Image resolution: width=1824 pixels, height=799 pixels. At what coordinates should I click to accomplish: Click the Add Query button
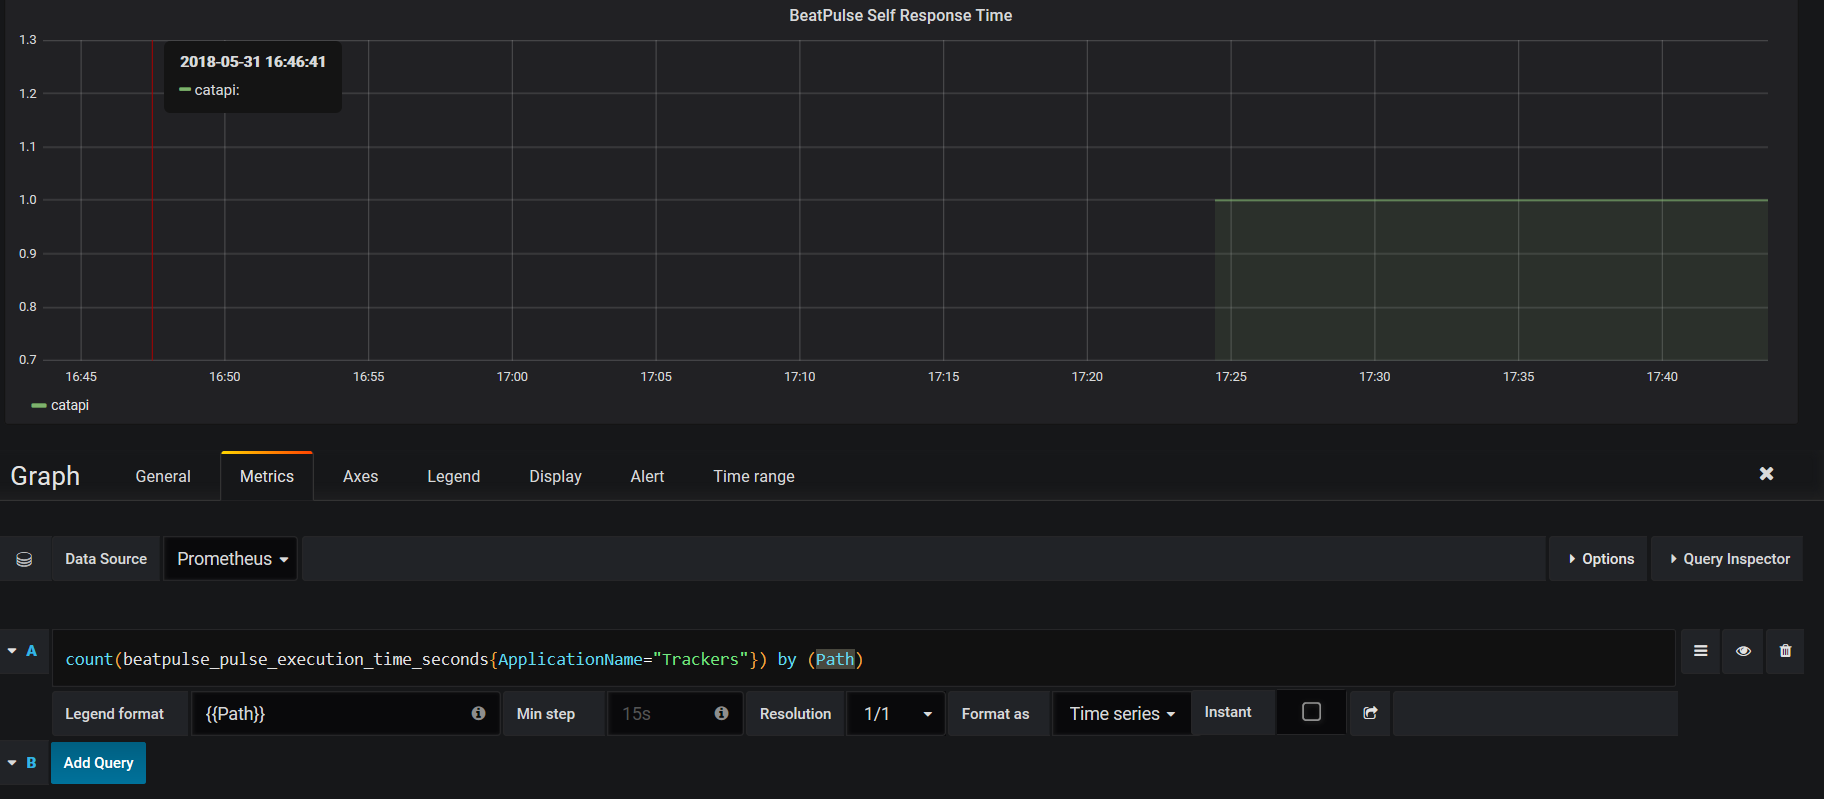98,763
